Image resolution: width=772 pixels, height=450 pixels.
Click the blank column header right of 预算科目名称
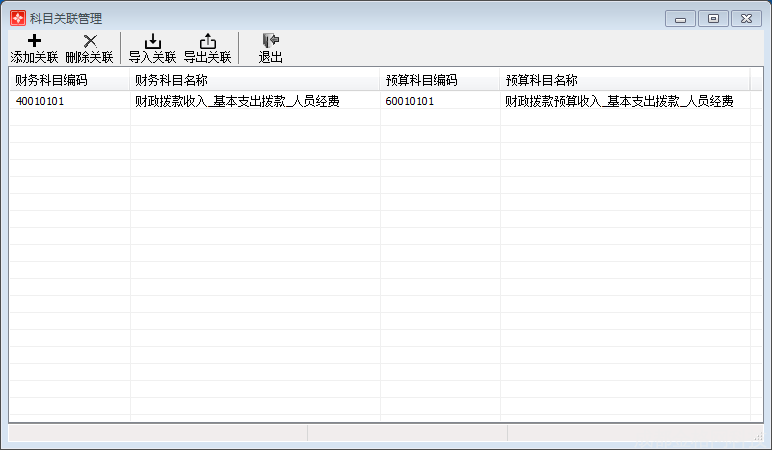click(x=756, y=80)
